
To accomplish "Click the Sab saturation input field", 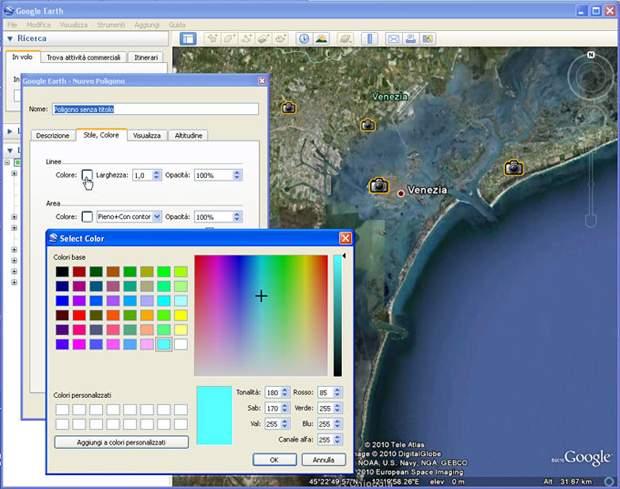I will click(x=273, y=408).
